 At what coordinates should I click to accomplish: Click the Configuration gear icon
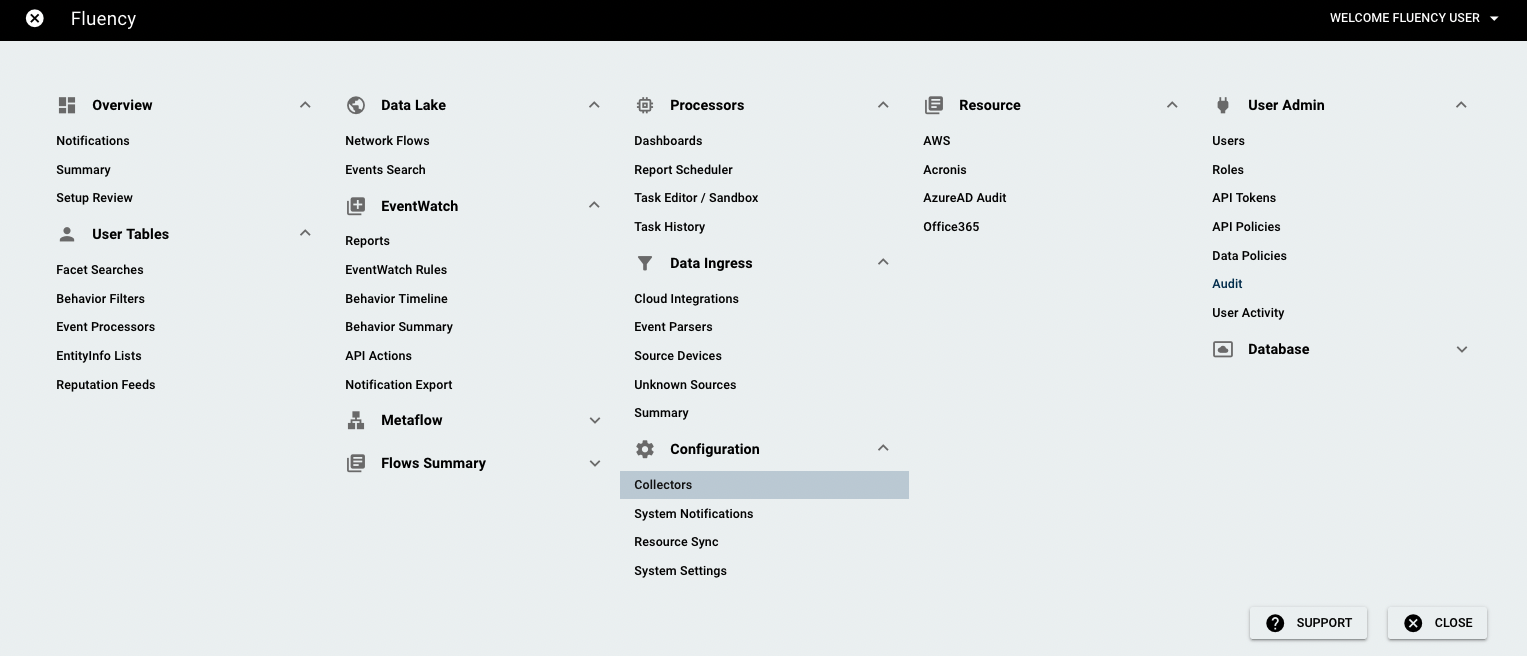(645, 449)
